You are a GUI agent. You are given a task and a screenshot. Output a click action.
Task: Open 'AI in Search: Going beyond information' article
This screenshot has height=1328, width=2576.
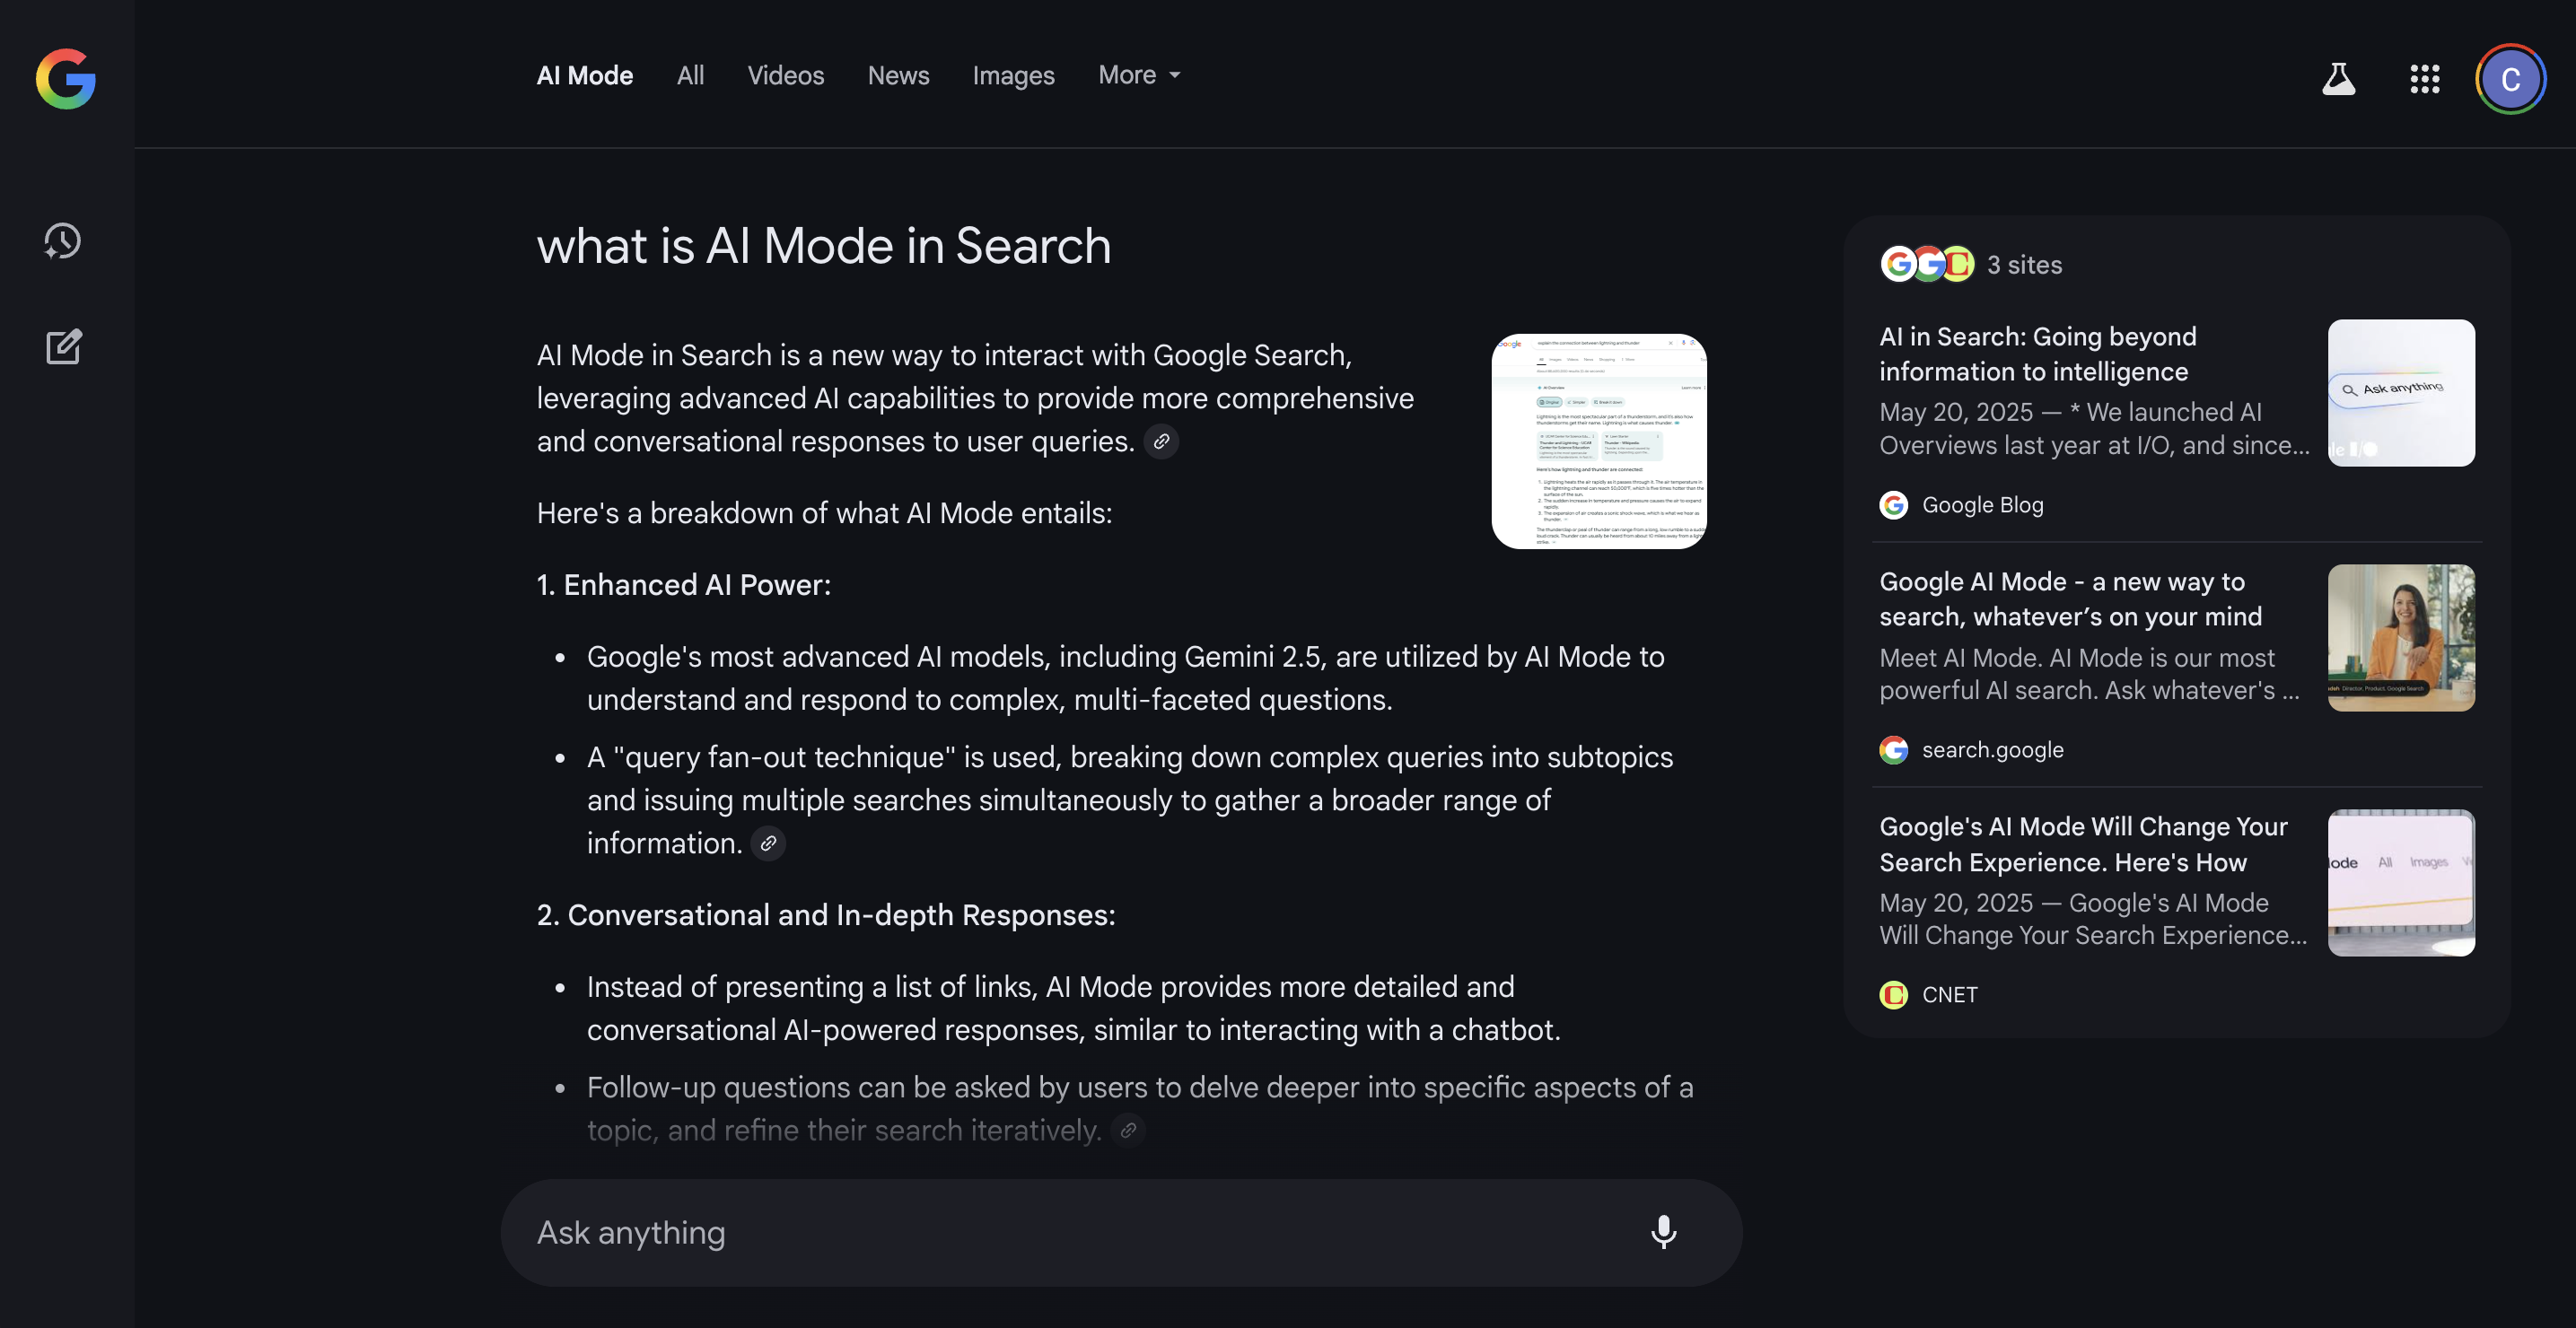pyautogui.click(x=2037, y=354)
